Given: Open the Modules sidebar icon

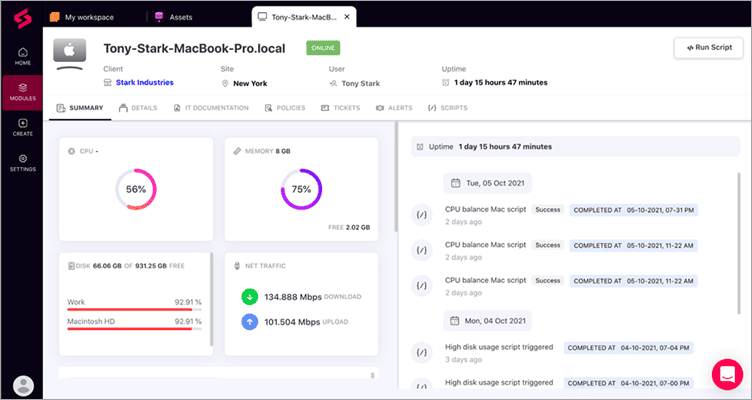Looking at the screenshot, I should click(x=22, y=91).
